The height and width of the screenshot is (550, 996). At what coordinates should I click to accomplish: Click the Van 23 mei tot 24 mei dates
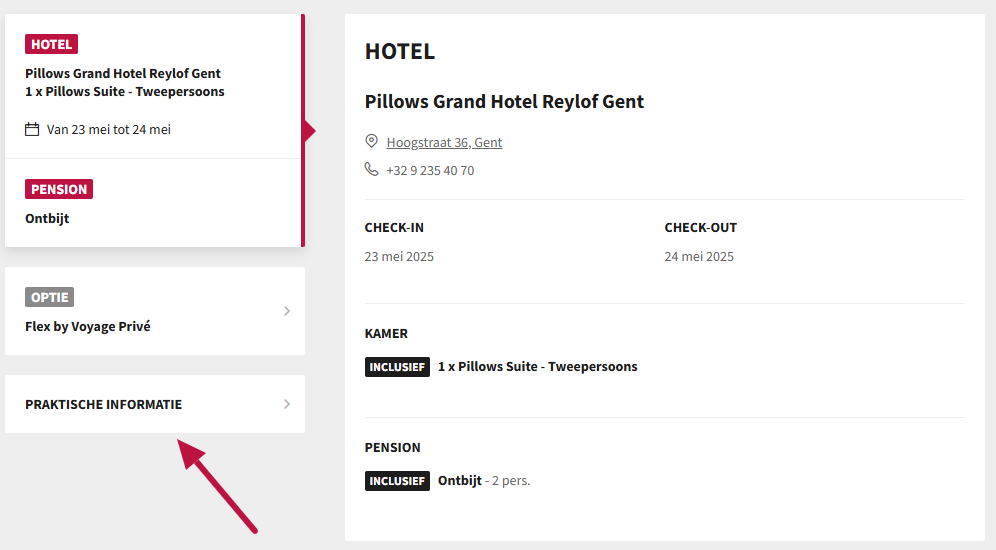pyautogui.click(x=109, y=130)
